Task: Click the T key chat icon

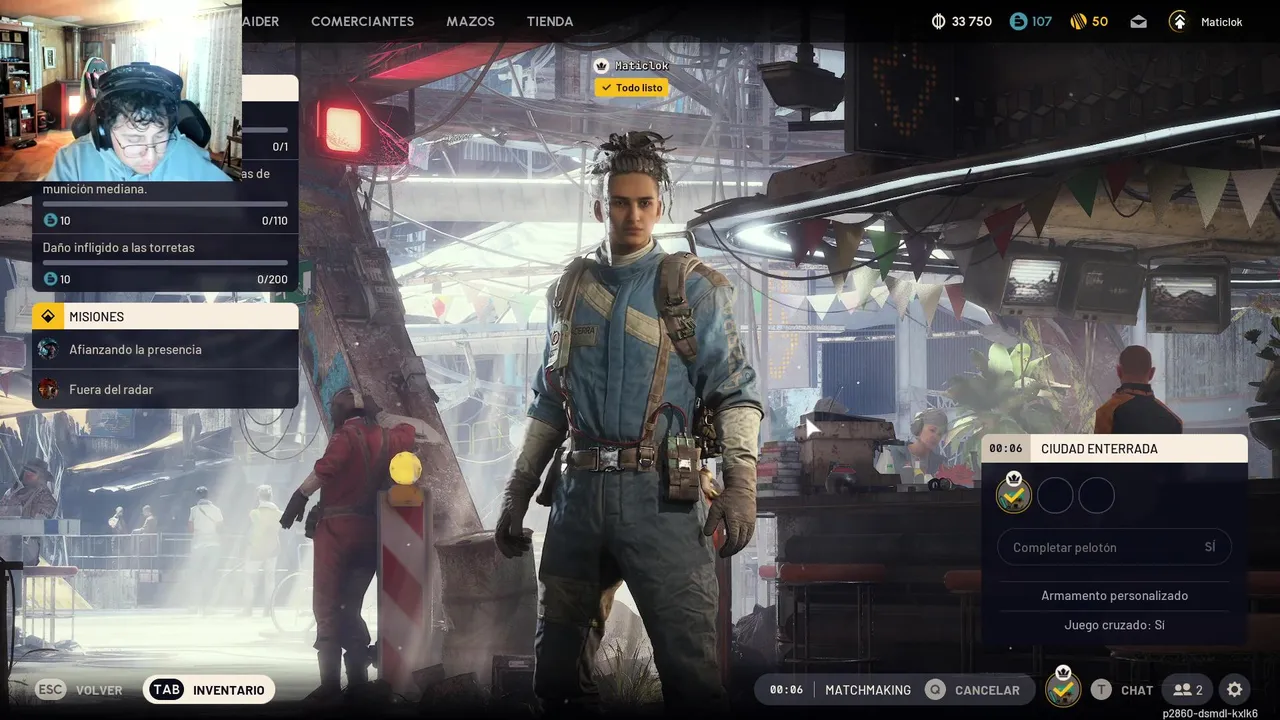Action: coord(1101,689)
